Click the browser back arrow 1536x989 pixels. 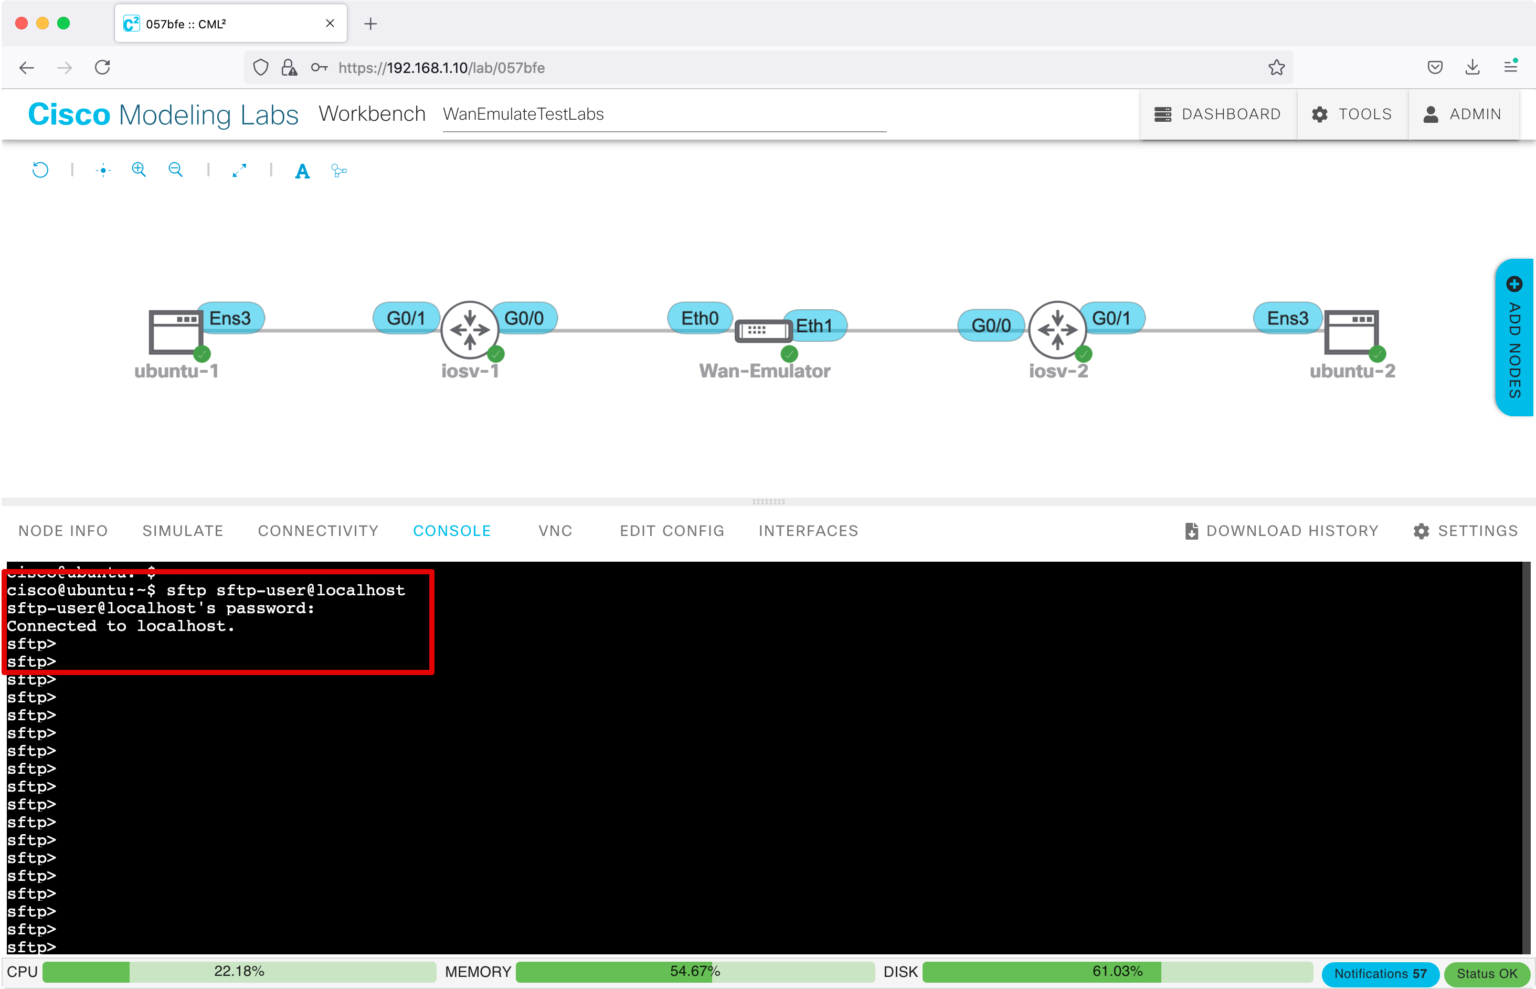[27, 67]
